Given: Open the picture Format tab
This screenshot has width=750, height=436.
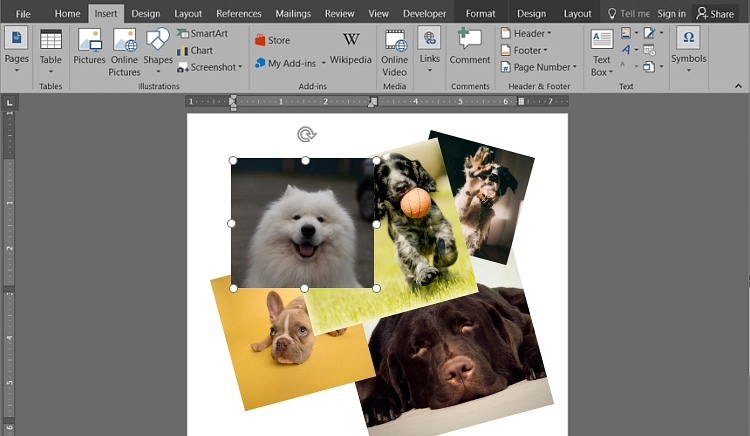Looking at the screenshot, I should pos(480,14).
